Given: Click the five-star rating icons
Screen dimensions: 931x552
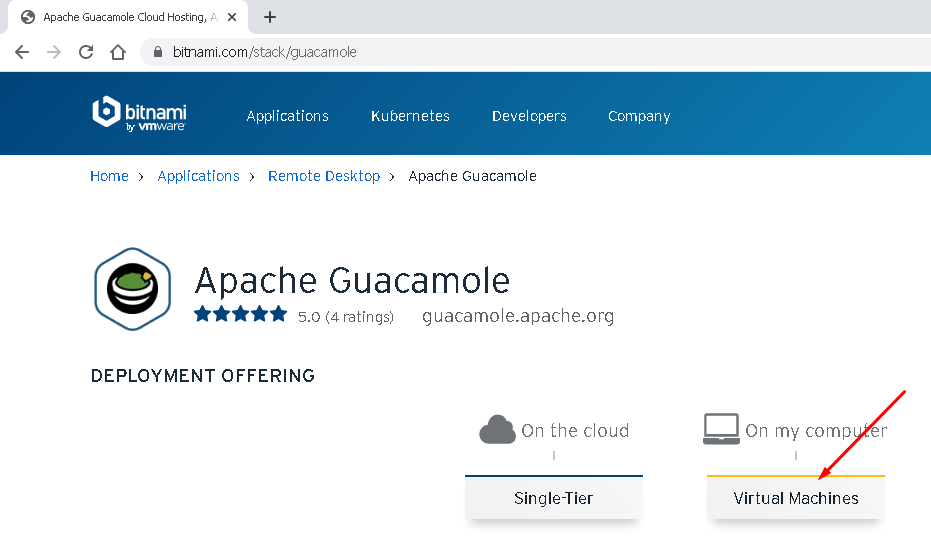Looking at the screenshot, I should [x=240, y=314].
